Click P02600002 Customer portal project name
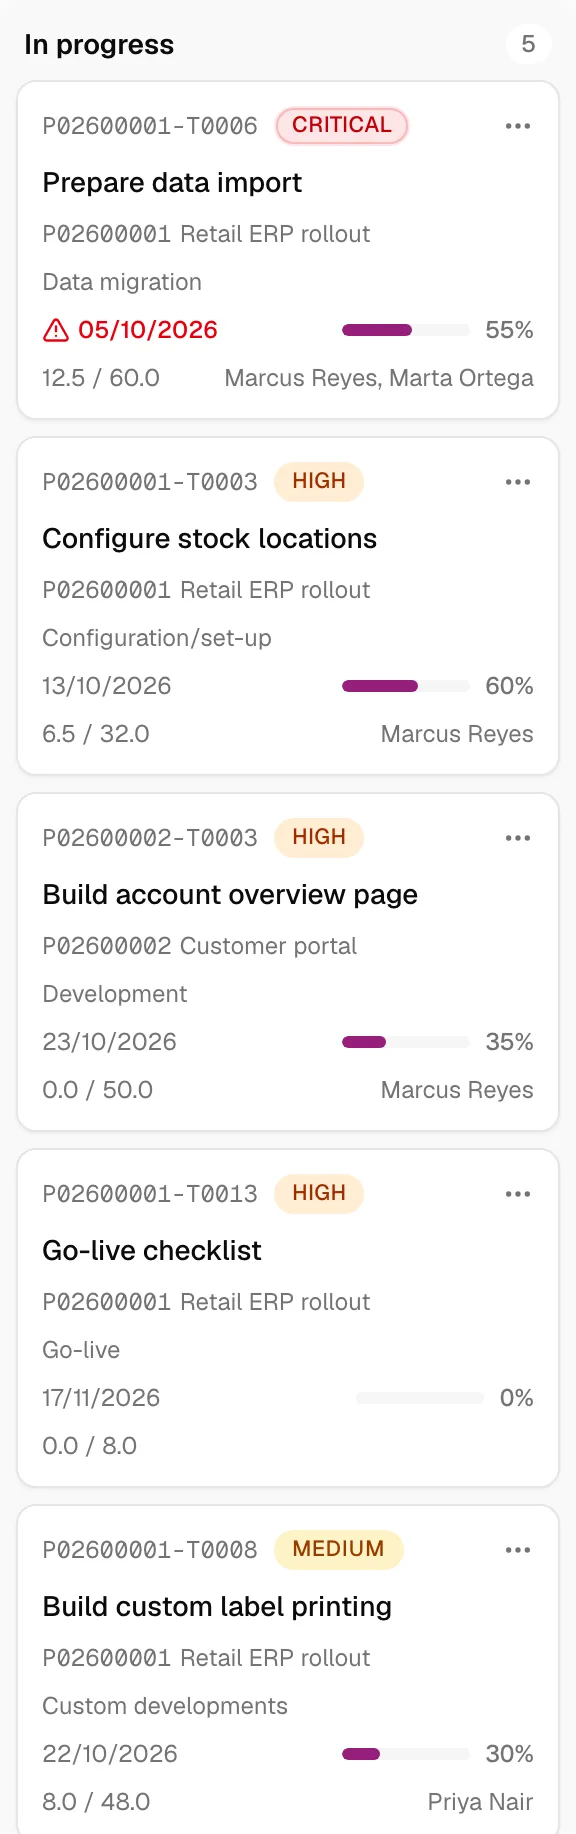This screenshot has width=576, height=1834. (x=200, y=946)
